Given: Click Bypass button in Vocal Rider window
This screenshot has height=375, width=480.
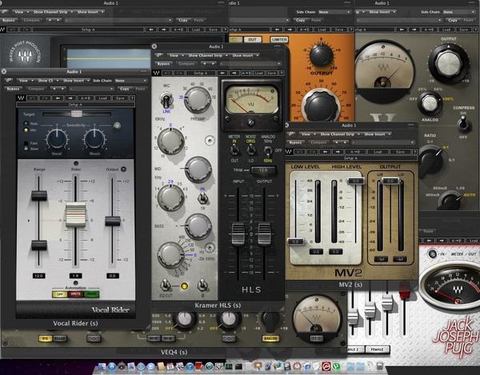Looking at the screenshot, I should coord(13,89).
